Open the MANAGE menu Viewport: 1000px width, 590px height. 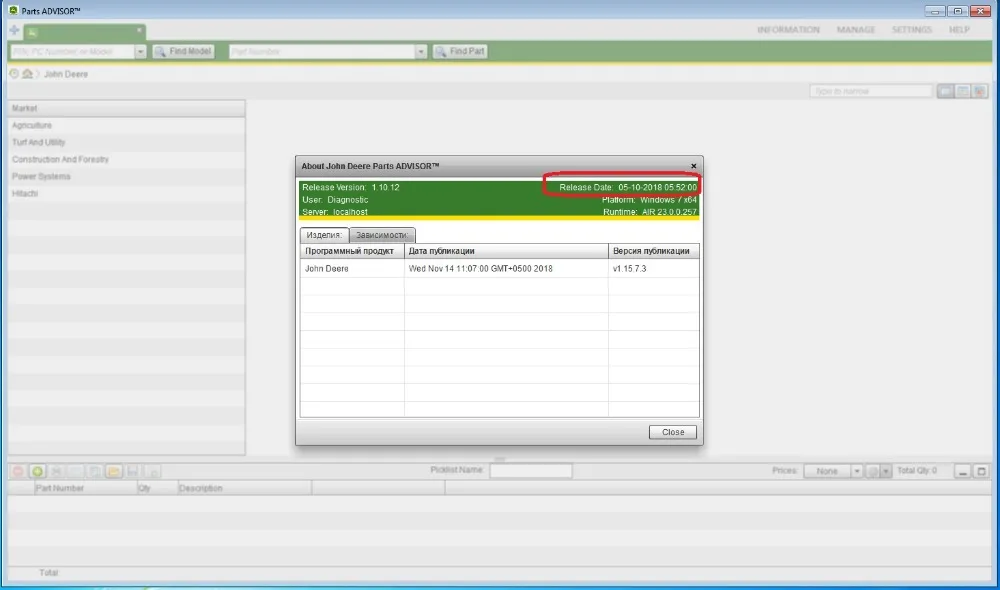click(x=856, y=30)
